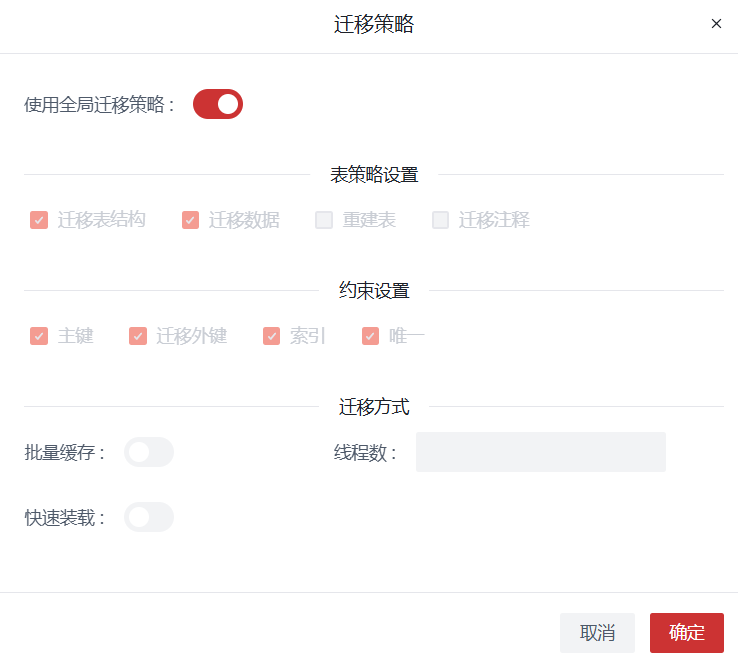Turn on the 快速装载 switch
The width and height of the screenshot is (738, 668).
pyautogui.click(x=149, y=517)
